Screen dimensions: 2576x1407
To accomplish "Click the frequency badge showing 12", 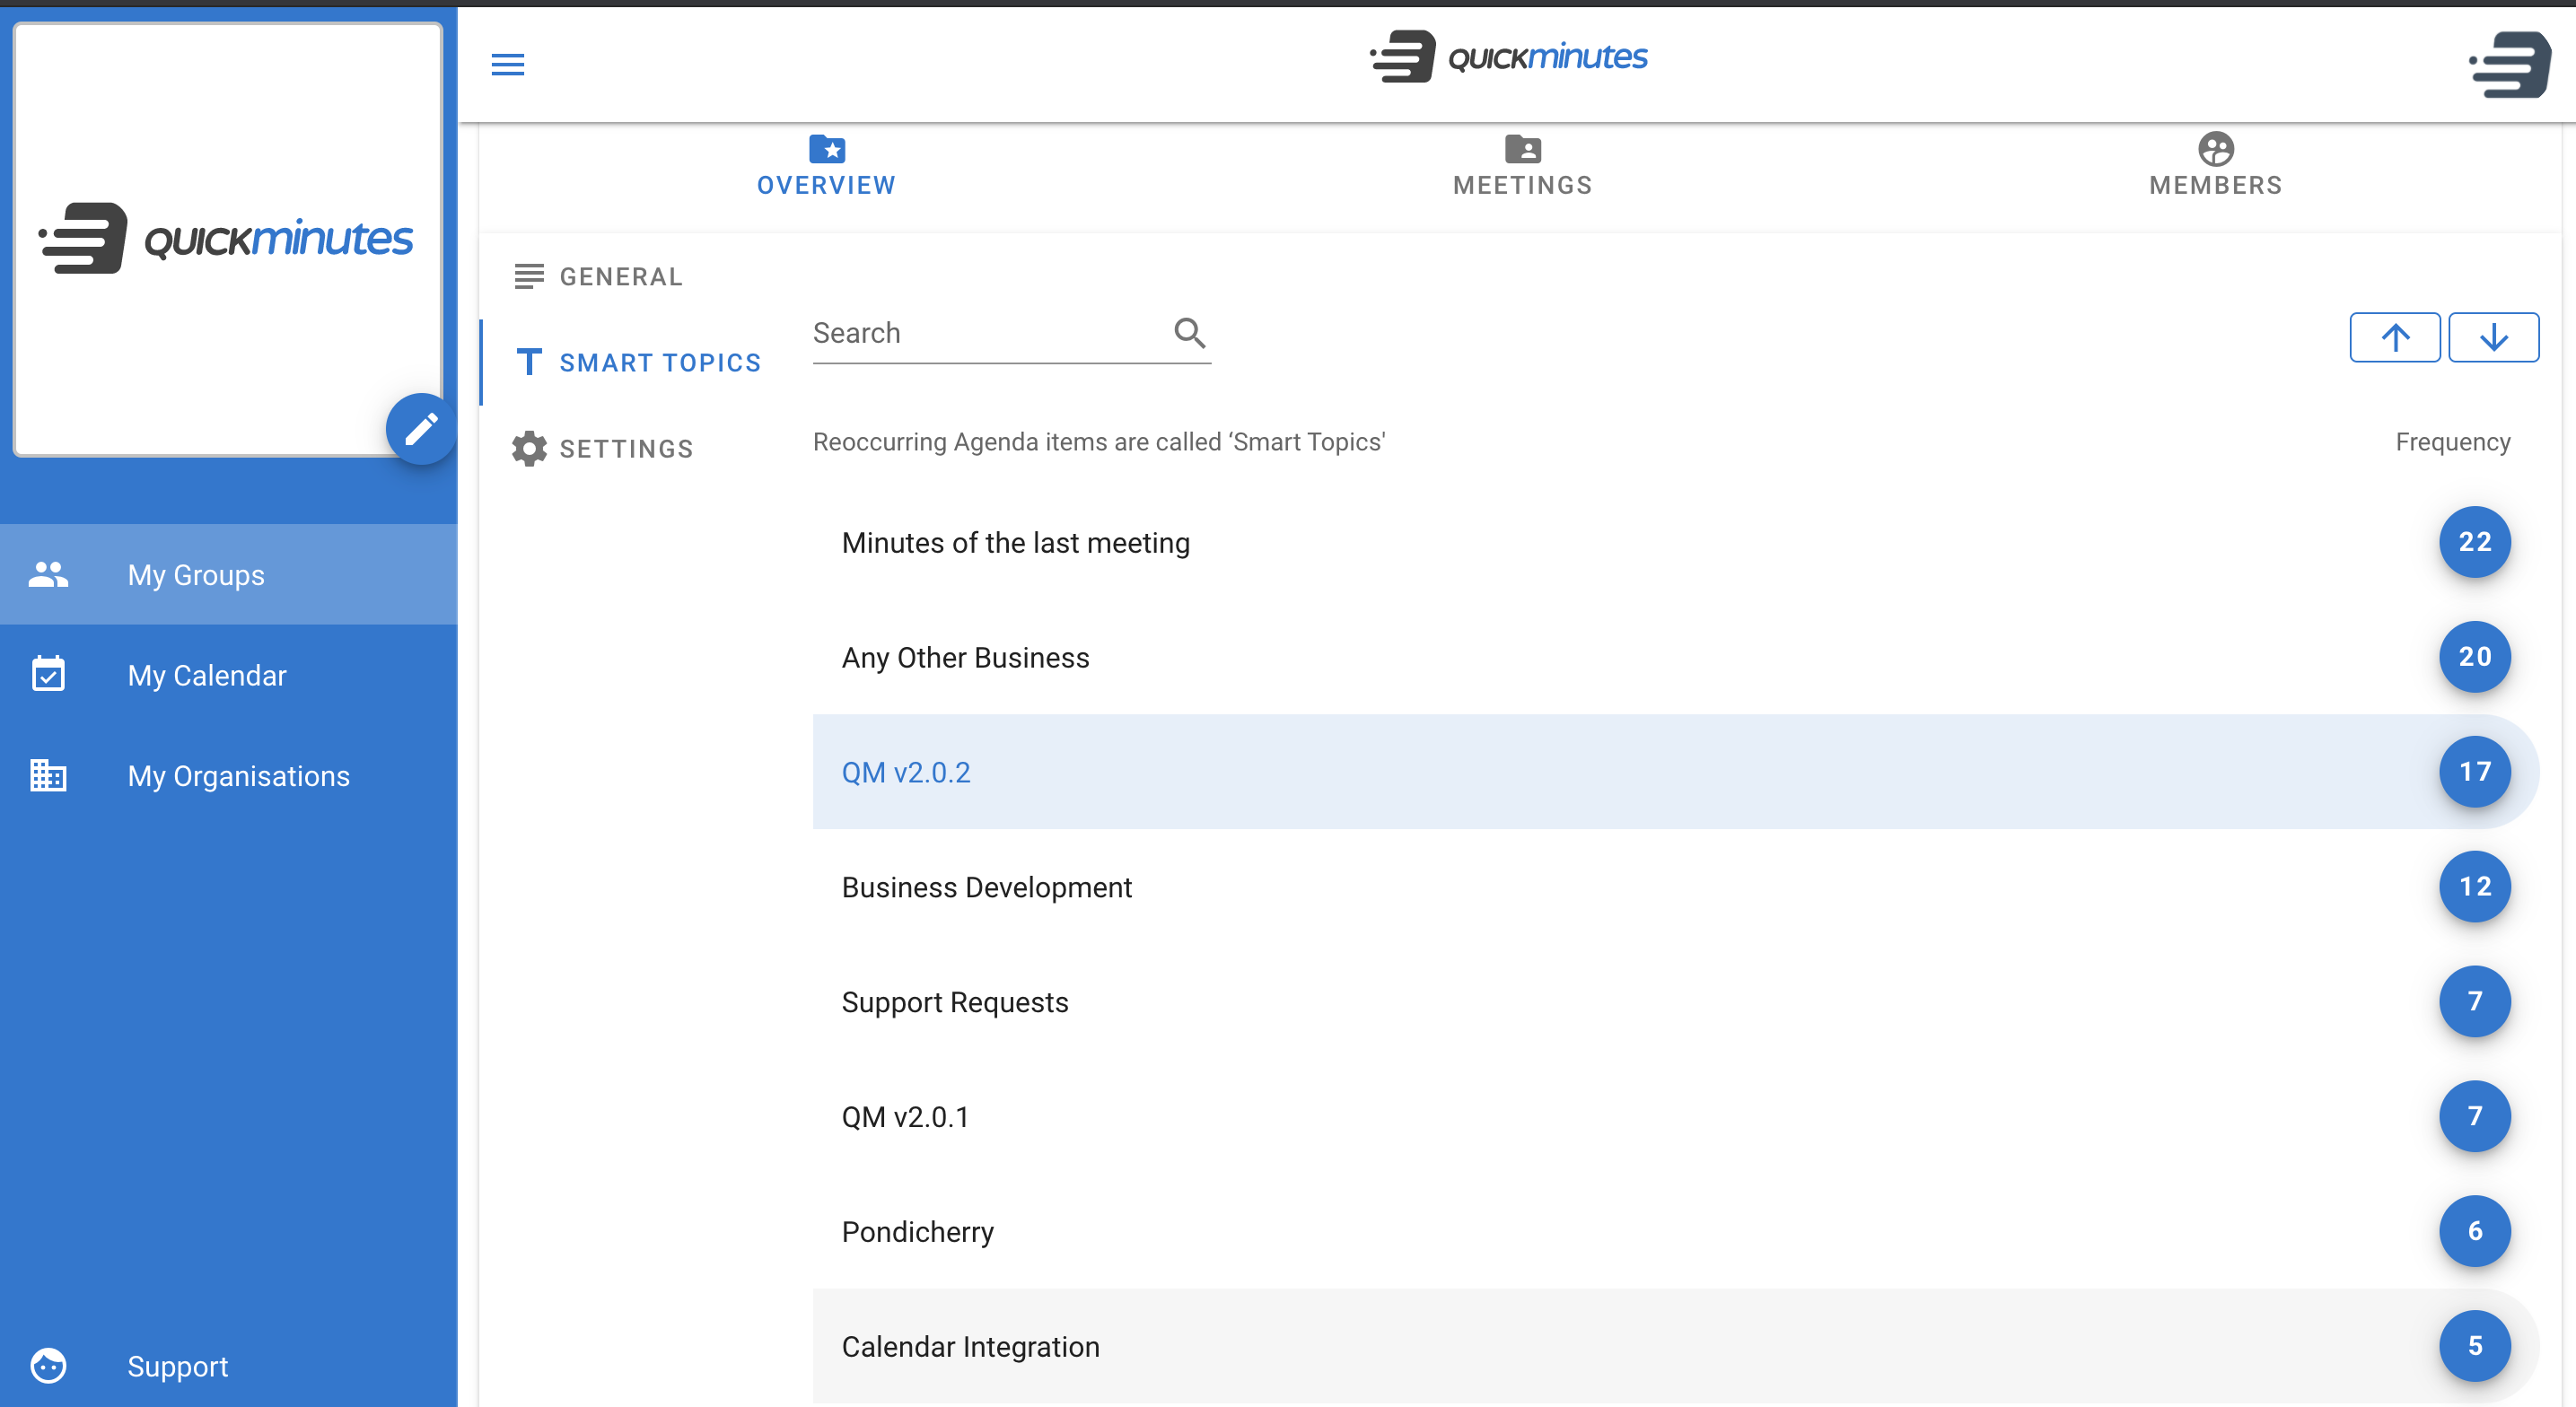I will [x=2475, y=887].
